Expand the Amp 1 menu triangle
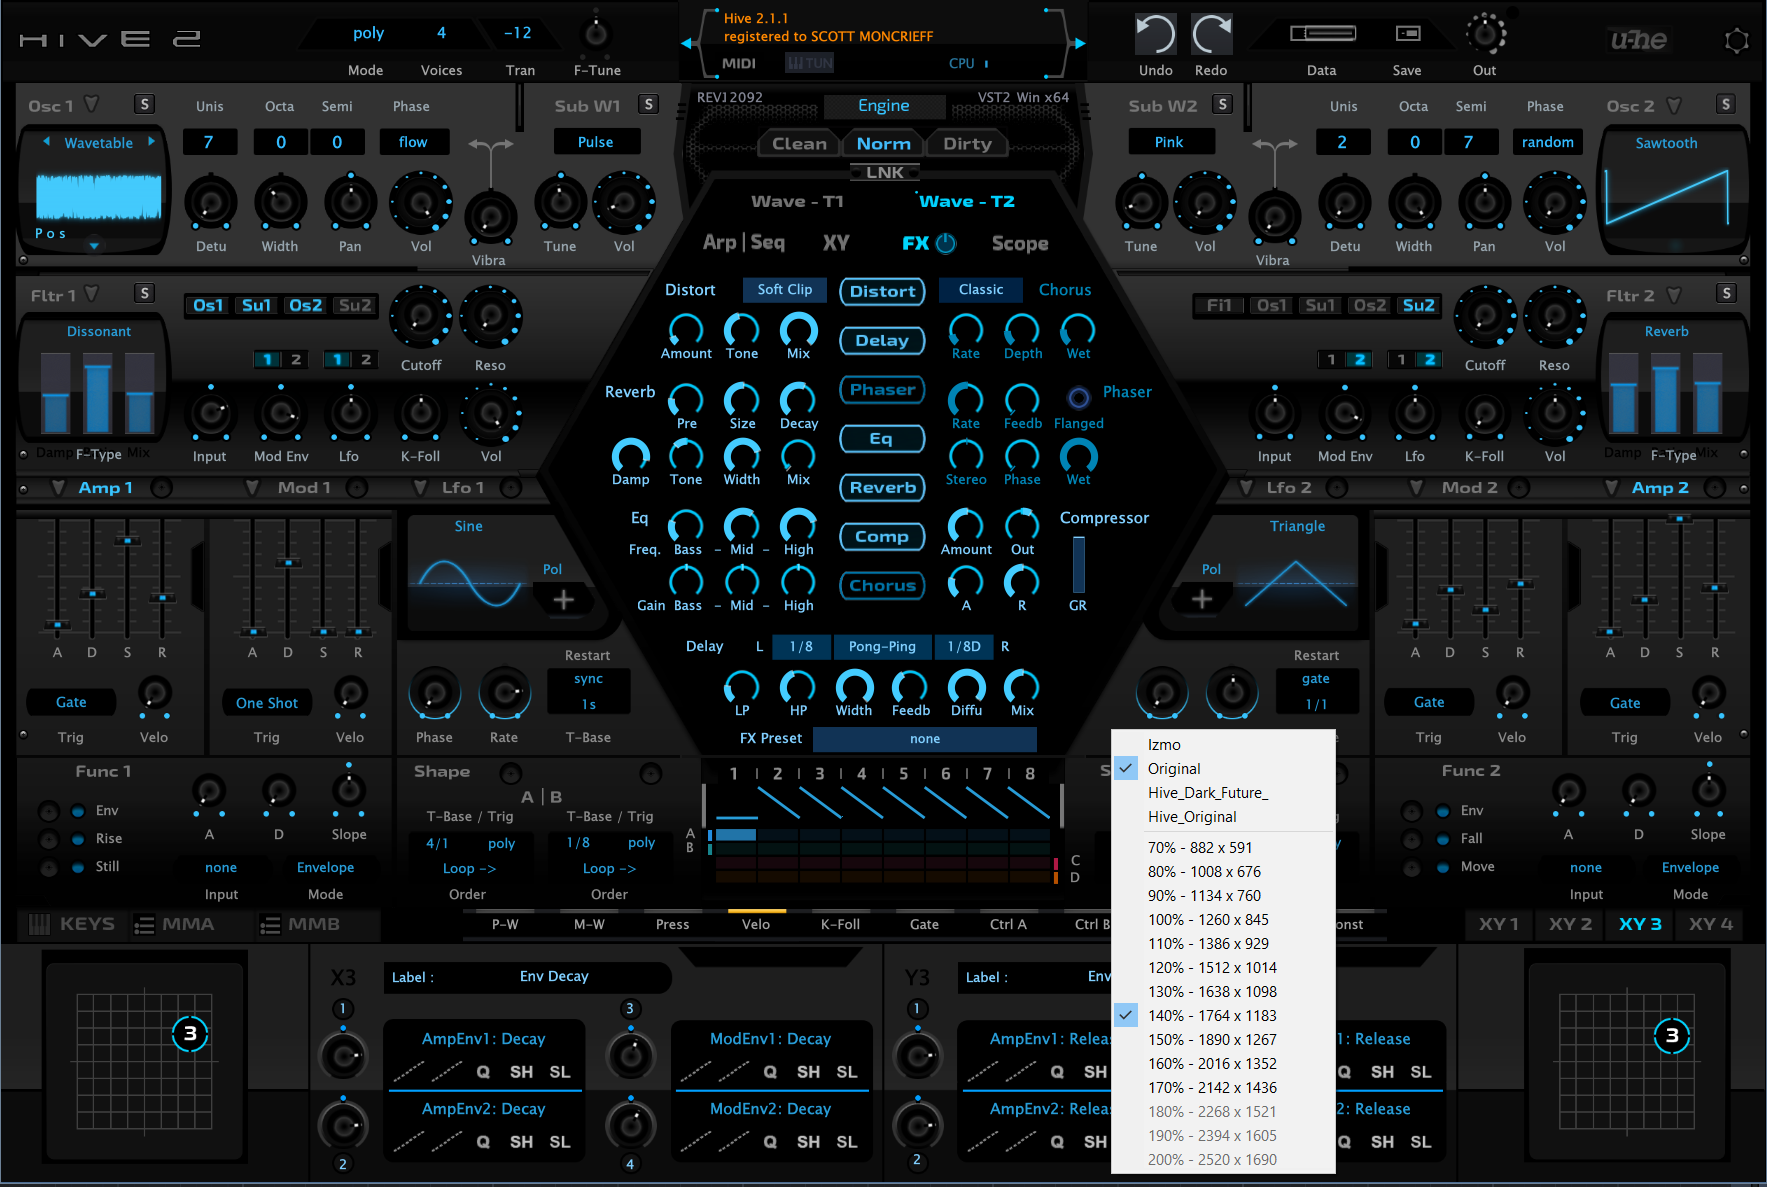 tap(58, 487)
